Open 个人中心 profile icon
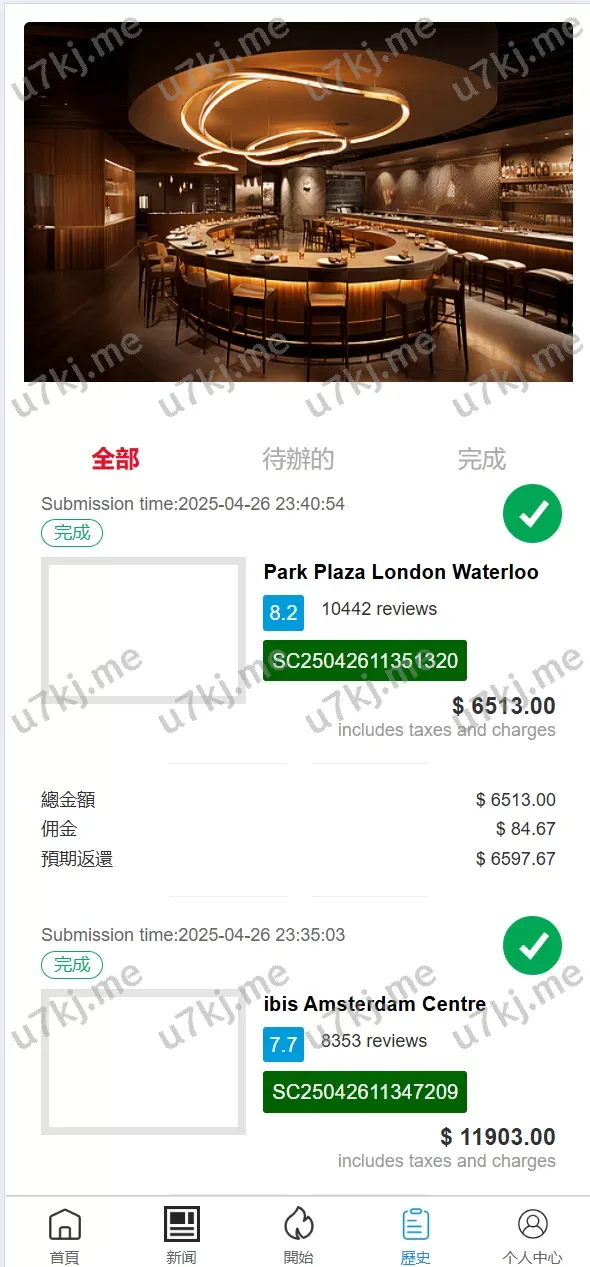 click(533, 1225)
